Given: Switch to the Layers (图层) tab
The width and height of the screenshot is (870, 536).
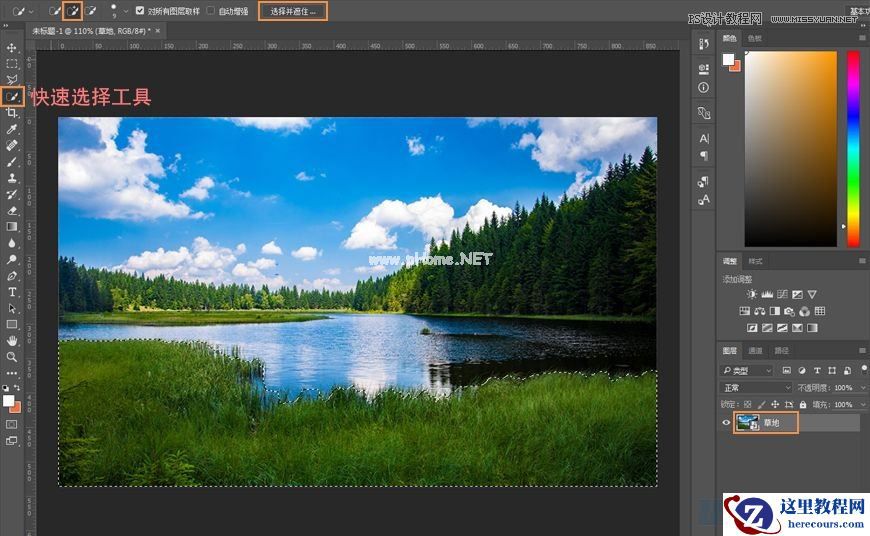Looking at the screenshot, I should point(730,351).
